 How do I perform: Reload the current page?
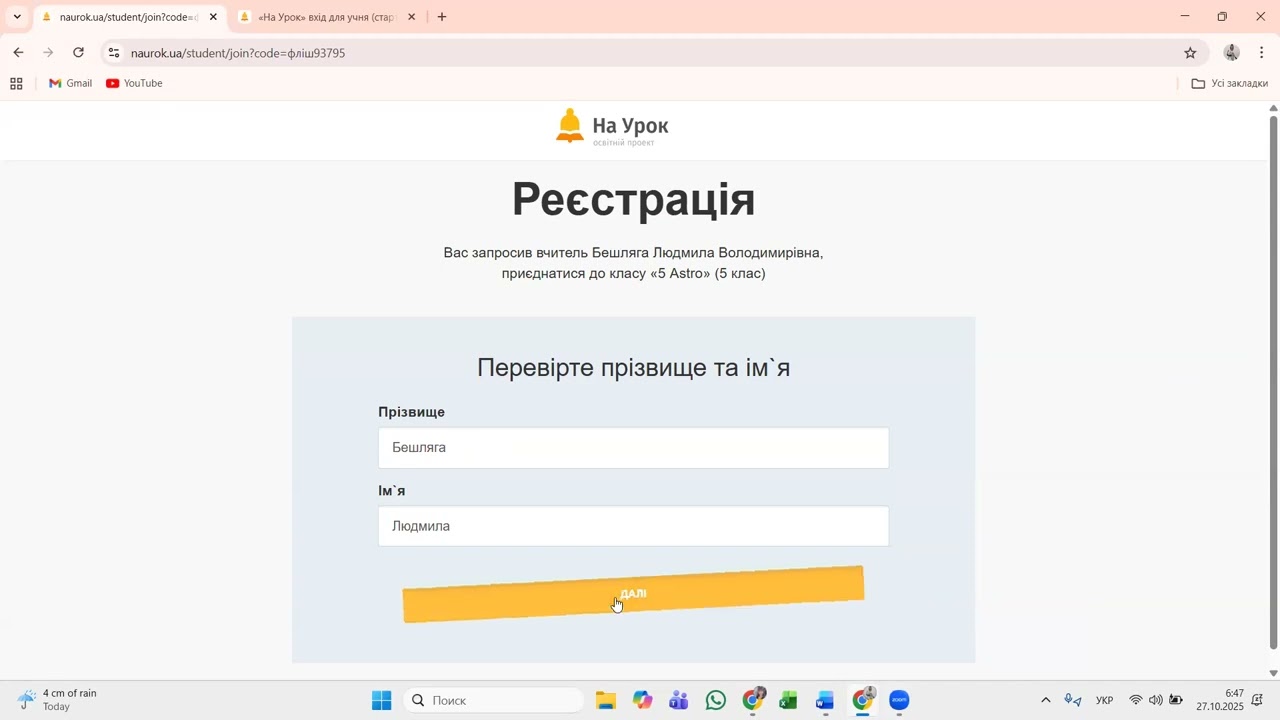click(79, 53)
